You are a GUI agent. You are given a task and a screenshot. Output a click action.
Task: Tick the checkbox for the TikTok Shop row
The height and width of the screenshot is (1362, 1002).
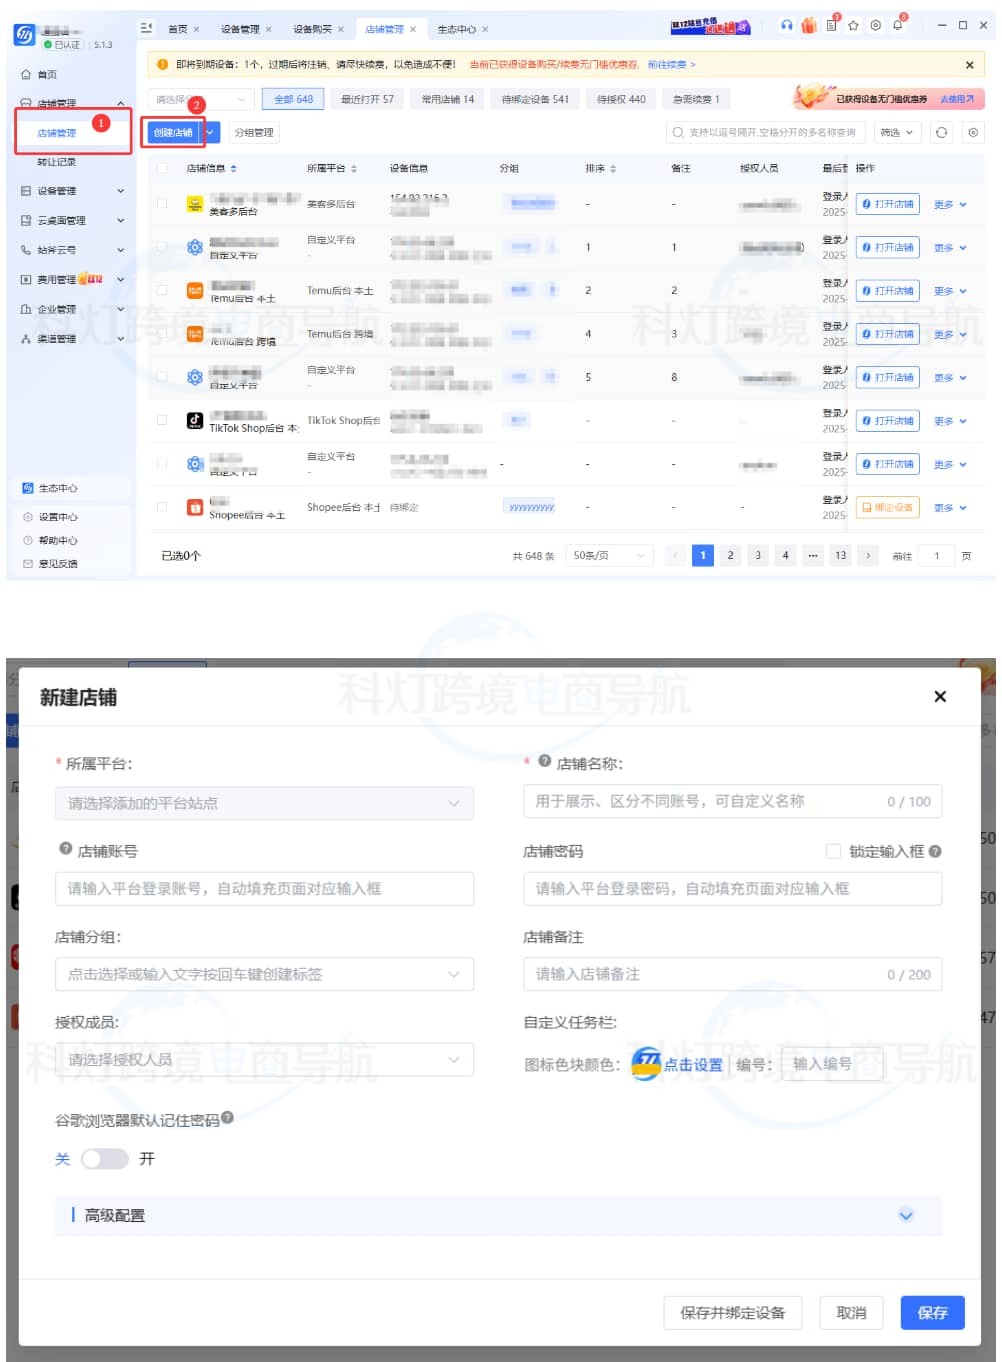click(x=162, y=421)
